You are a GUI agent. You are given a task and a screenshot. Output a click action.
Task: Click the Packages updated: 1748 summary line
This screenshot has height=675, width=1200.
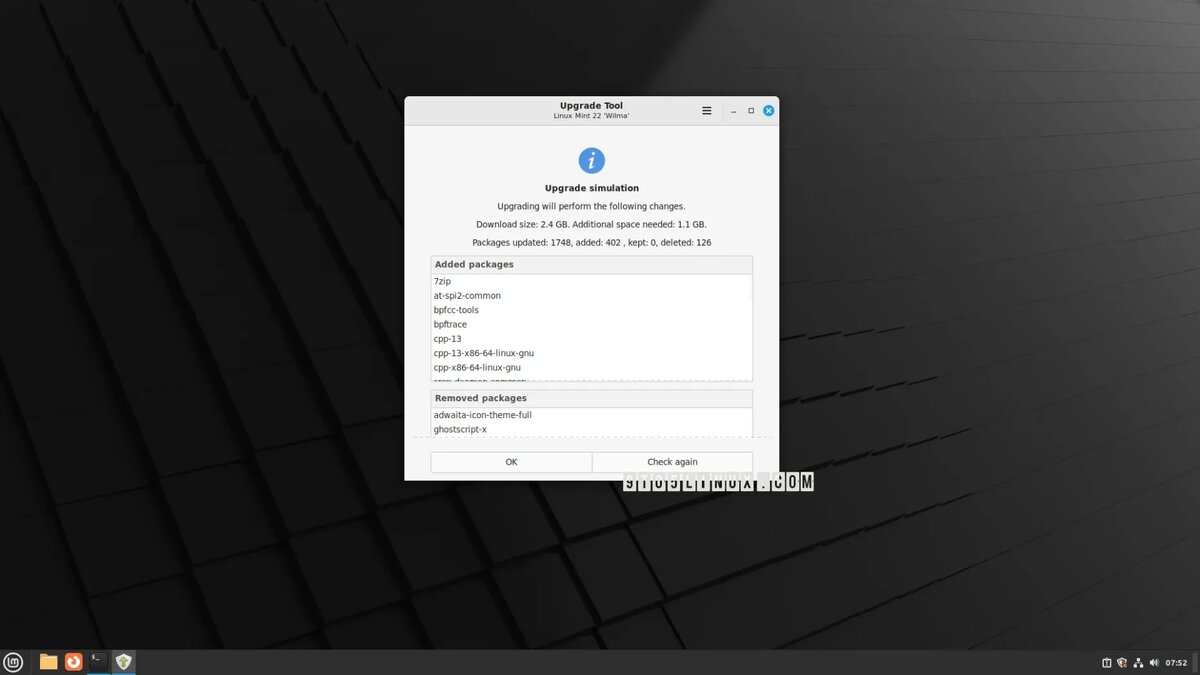592,243
